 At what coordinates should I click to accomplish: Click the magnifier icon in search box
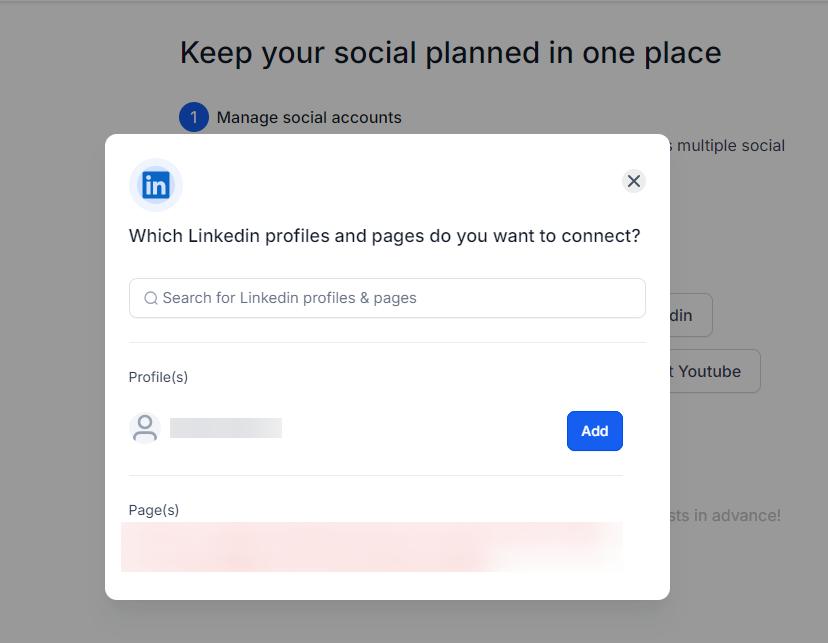click(x=151, y=298)
